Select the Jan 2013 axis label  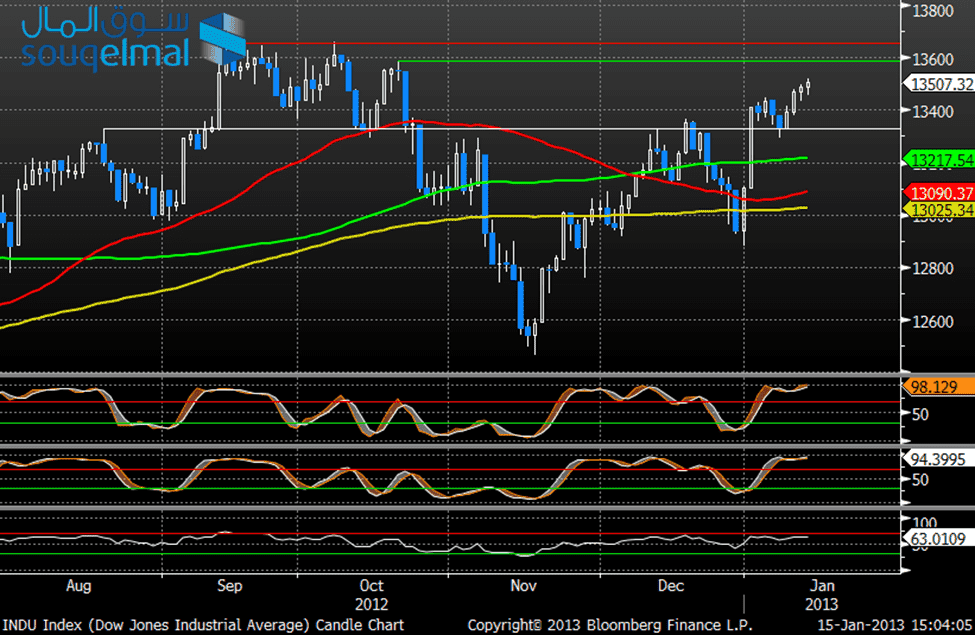click(822, 595)
